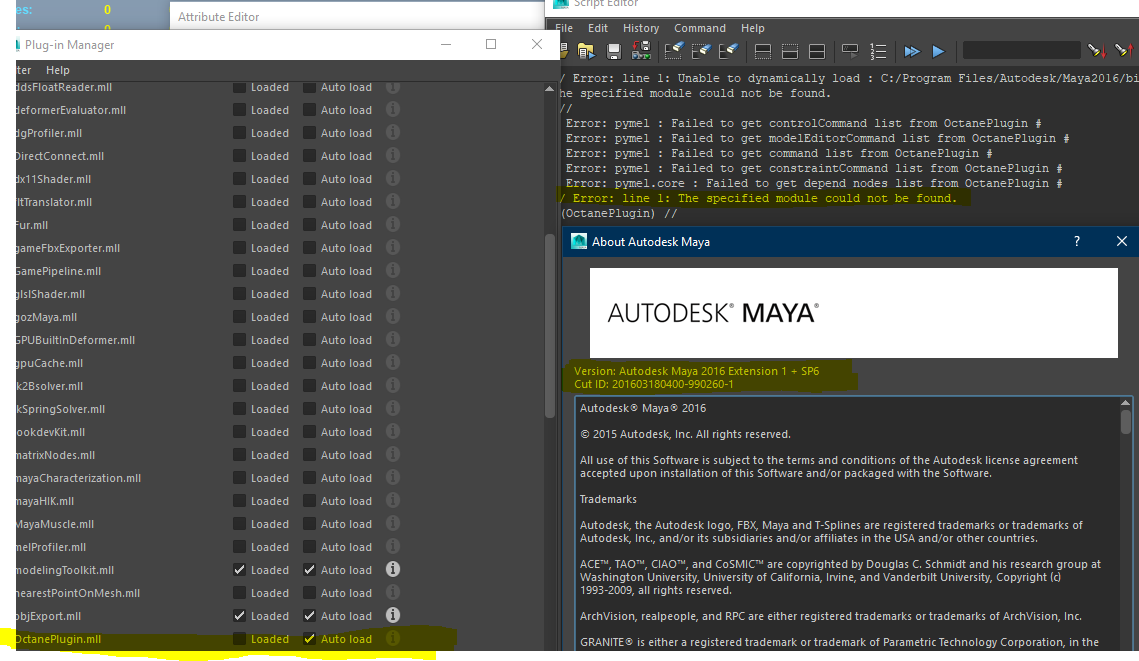Check Loaded for gameFbxExporter.mll
Image resolution: width=1139 pixels, height=661 pixels.
pos(239,248)
